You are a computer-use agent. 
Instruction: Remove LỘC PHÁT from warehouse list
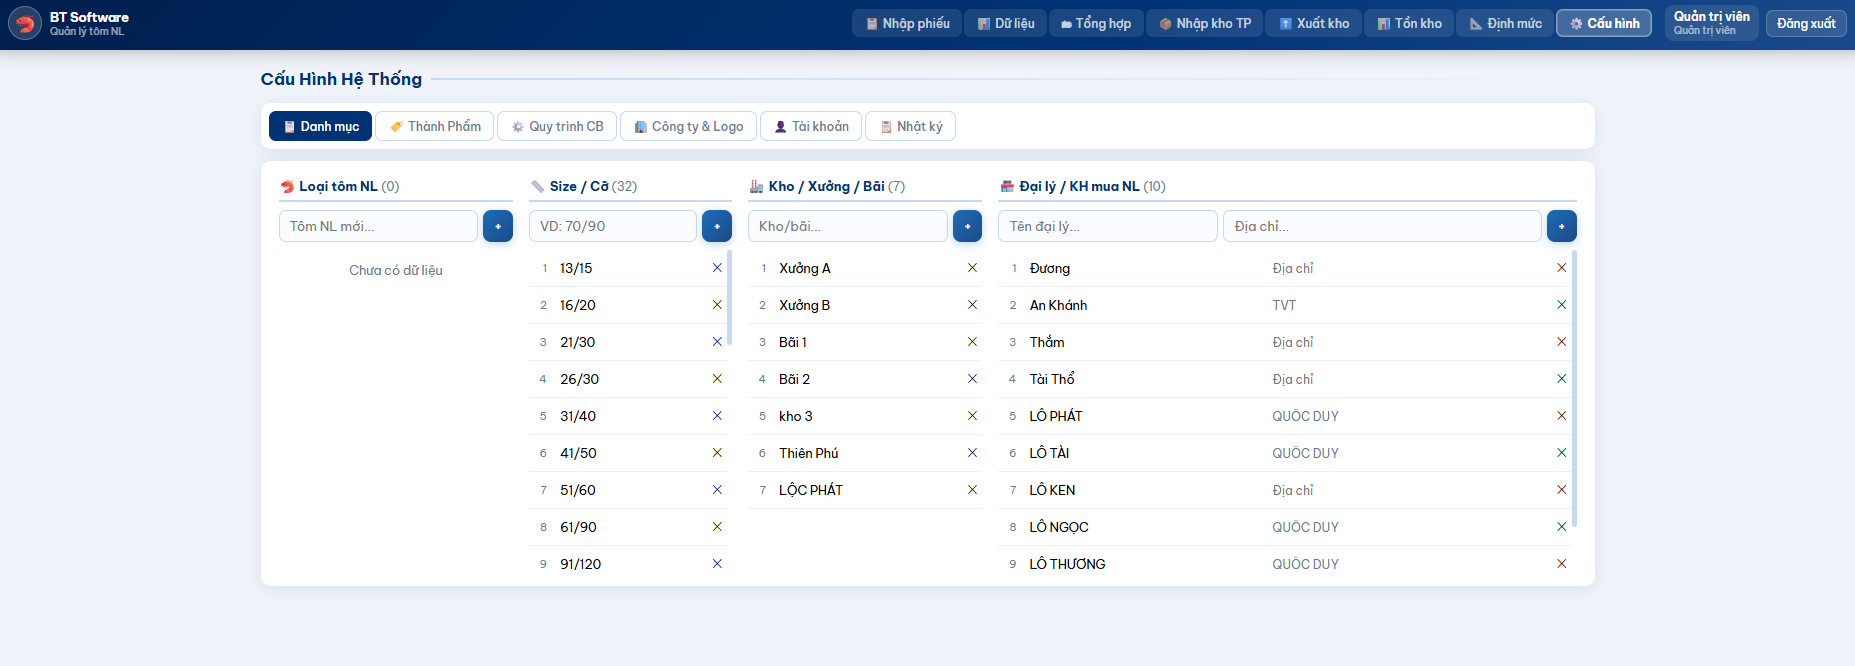972,490
